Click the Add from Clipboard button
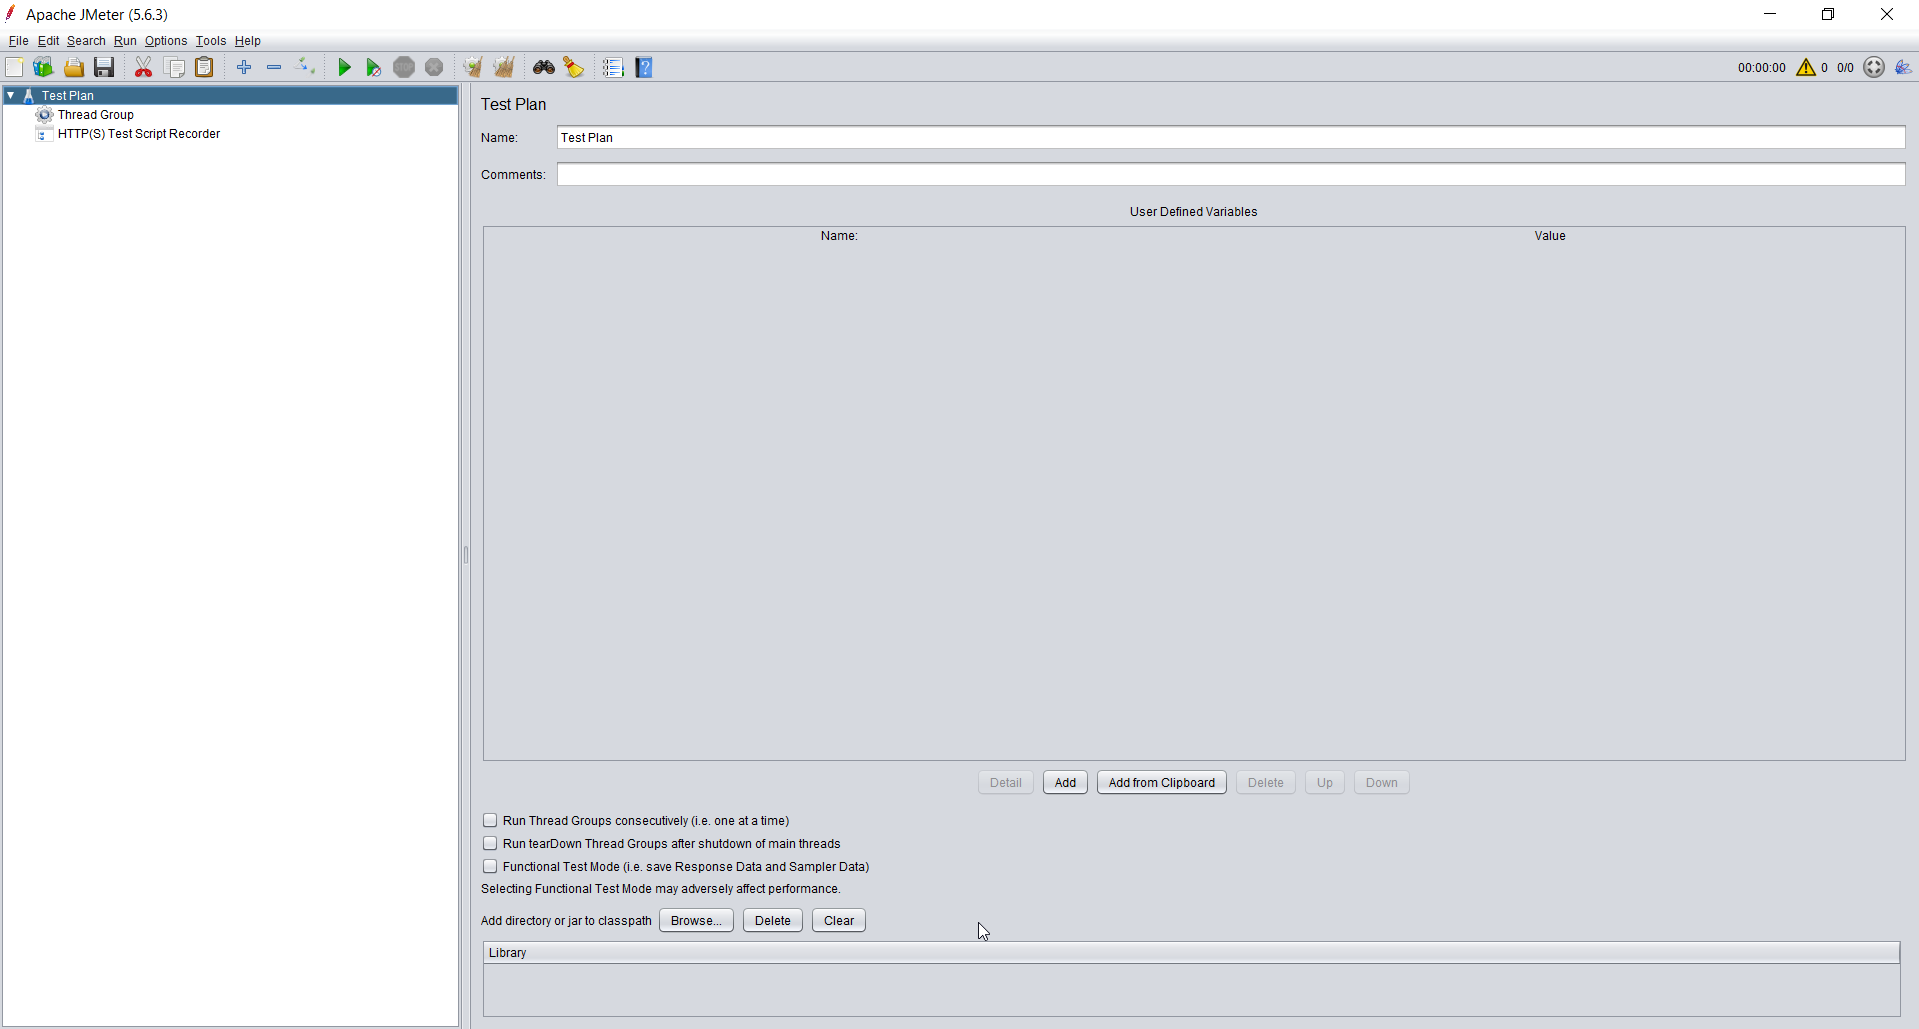Viewport: 1919px width, 1029px height. click(1161, 783)
